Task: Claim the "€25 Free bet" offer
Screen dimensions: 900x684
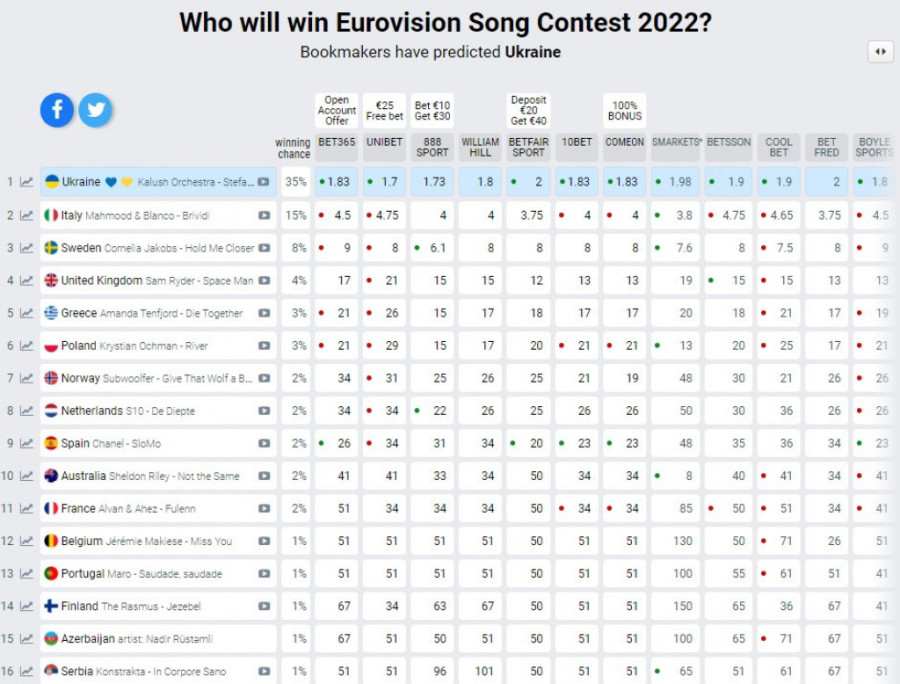Action: point(384,110)
